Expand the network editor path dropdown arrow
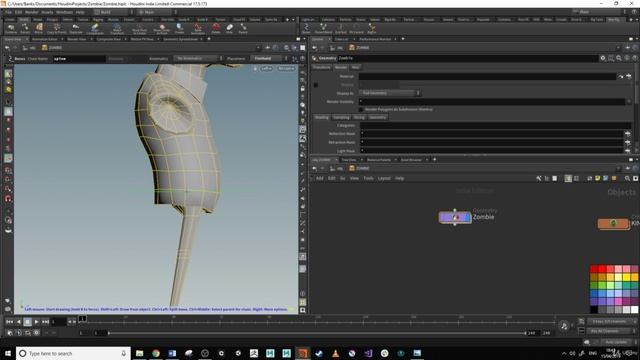The height and width of the screenshot is (360, 640). pyautogui.click(x=618, y=168)
